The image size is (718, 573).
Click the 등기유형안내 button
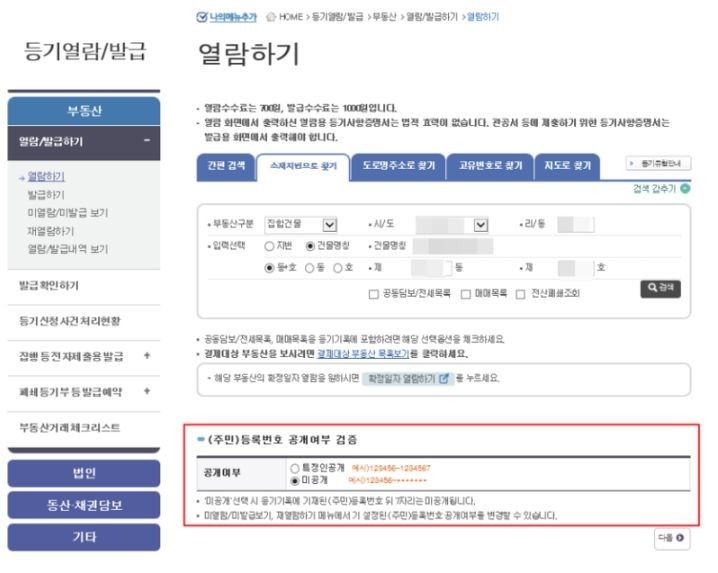click(x=658, y=164)
